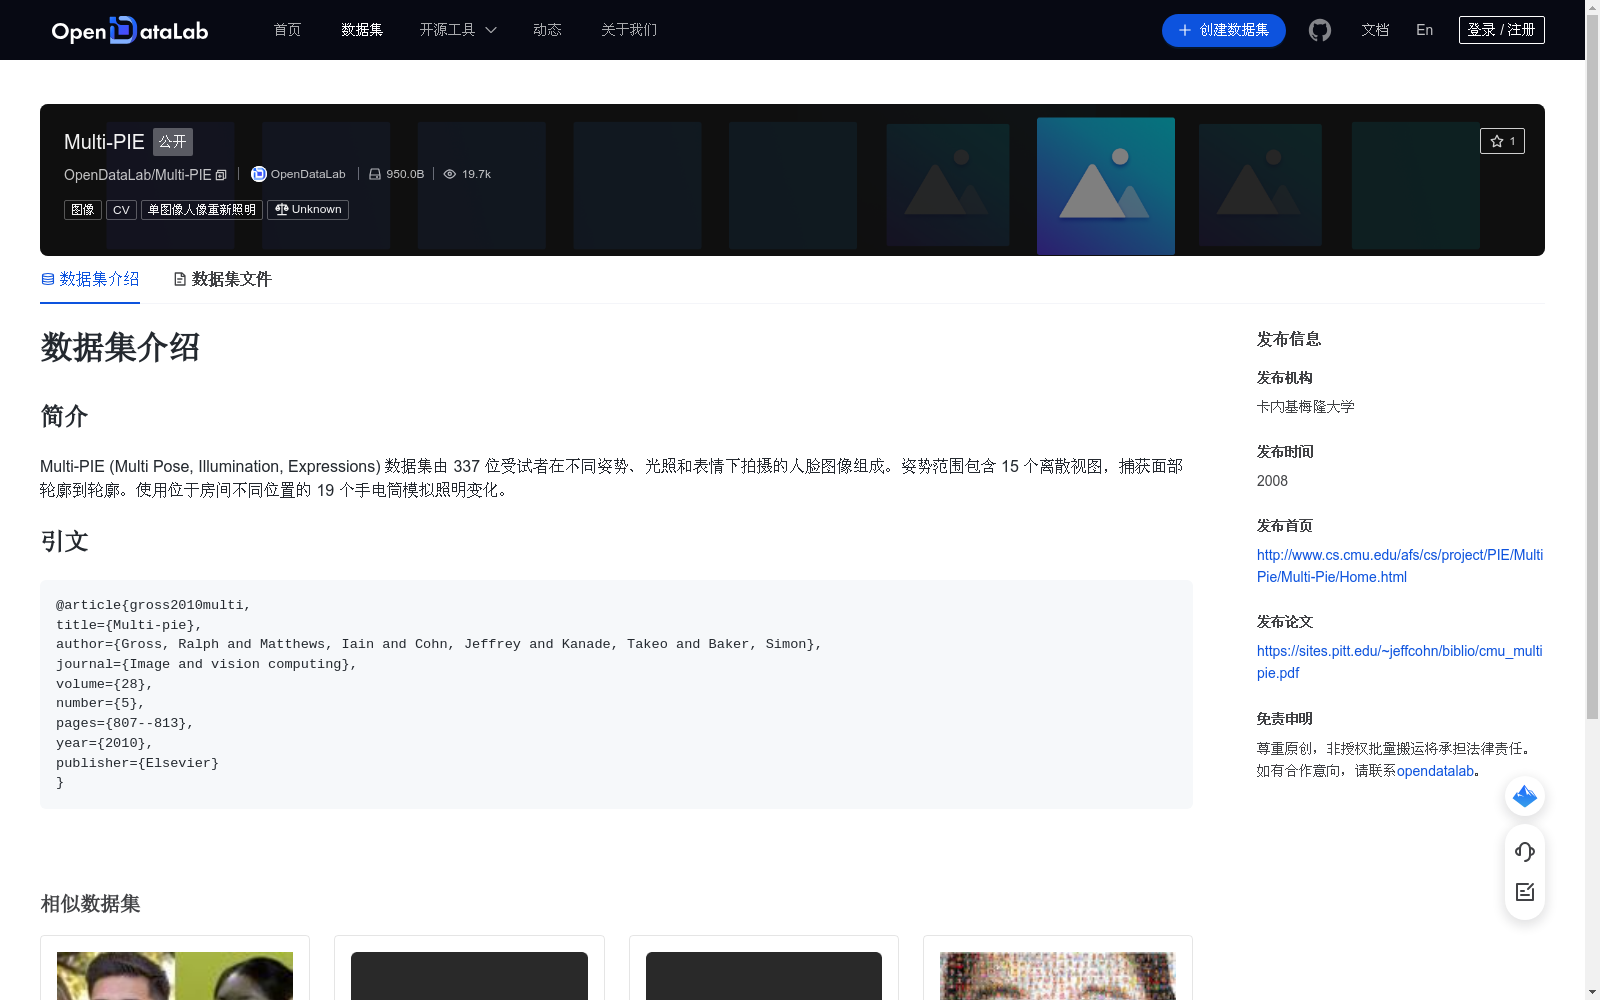Open the feedback edit icon
Image resolution: width=1600 pixels, height=1000 pixels.
click(1525, 892)
